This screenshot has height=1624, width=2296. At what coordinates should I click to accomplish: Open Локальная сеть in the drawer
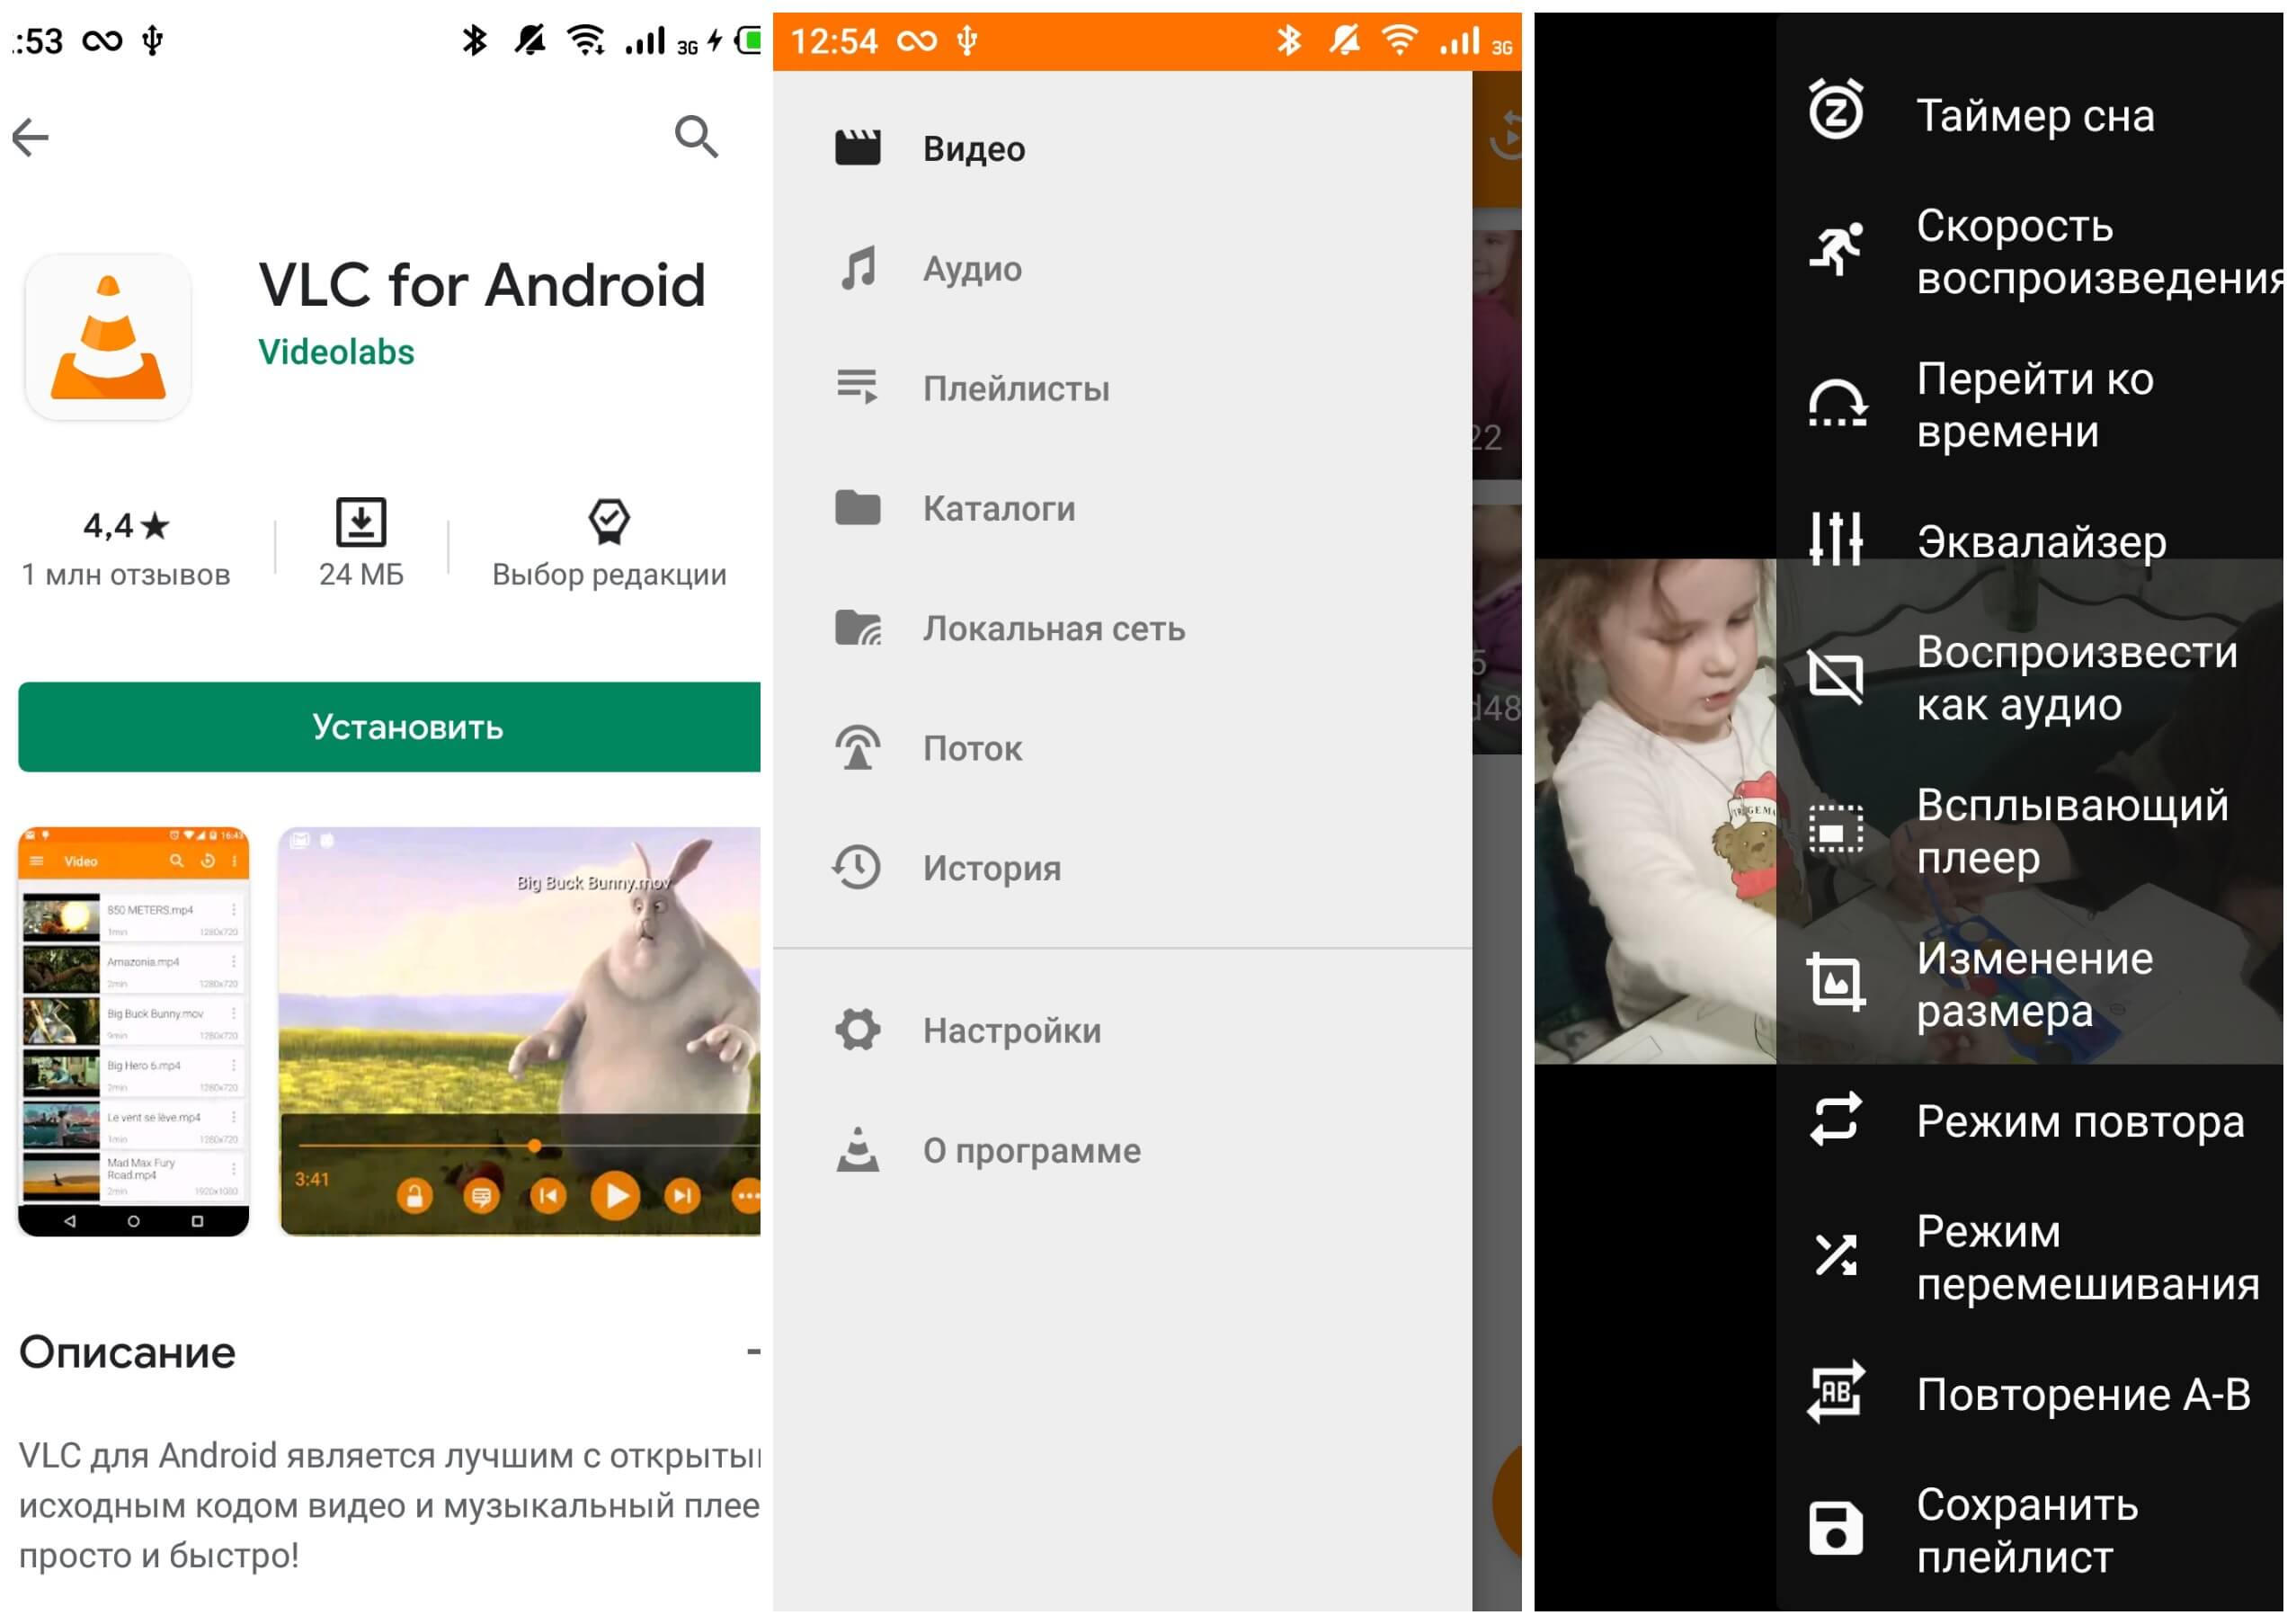click(x=1122, y=629)
